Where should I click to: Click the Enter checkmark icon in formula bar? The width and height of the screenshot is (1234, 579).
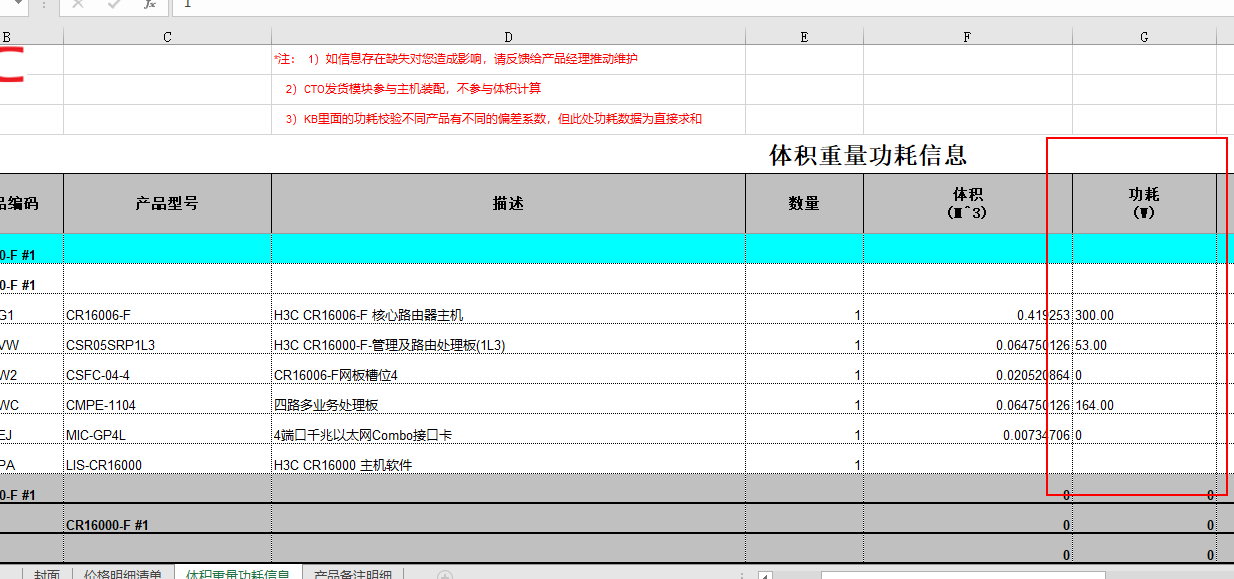pos(114,5)
